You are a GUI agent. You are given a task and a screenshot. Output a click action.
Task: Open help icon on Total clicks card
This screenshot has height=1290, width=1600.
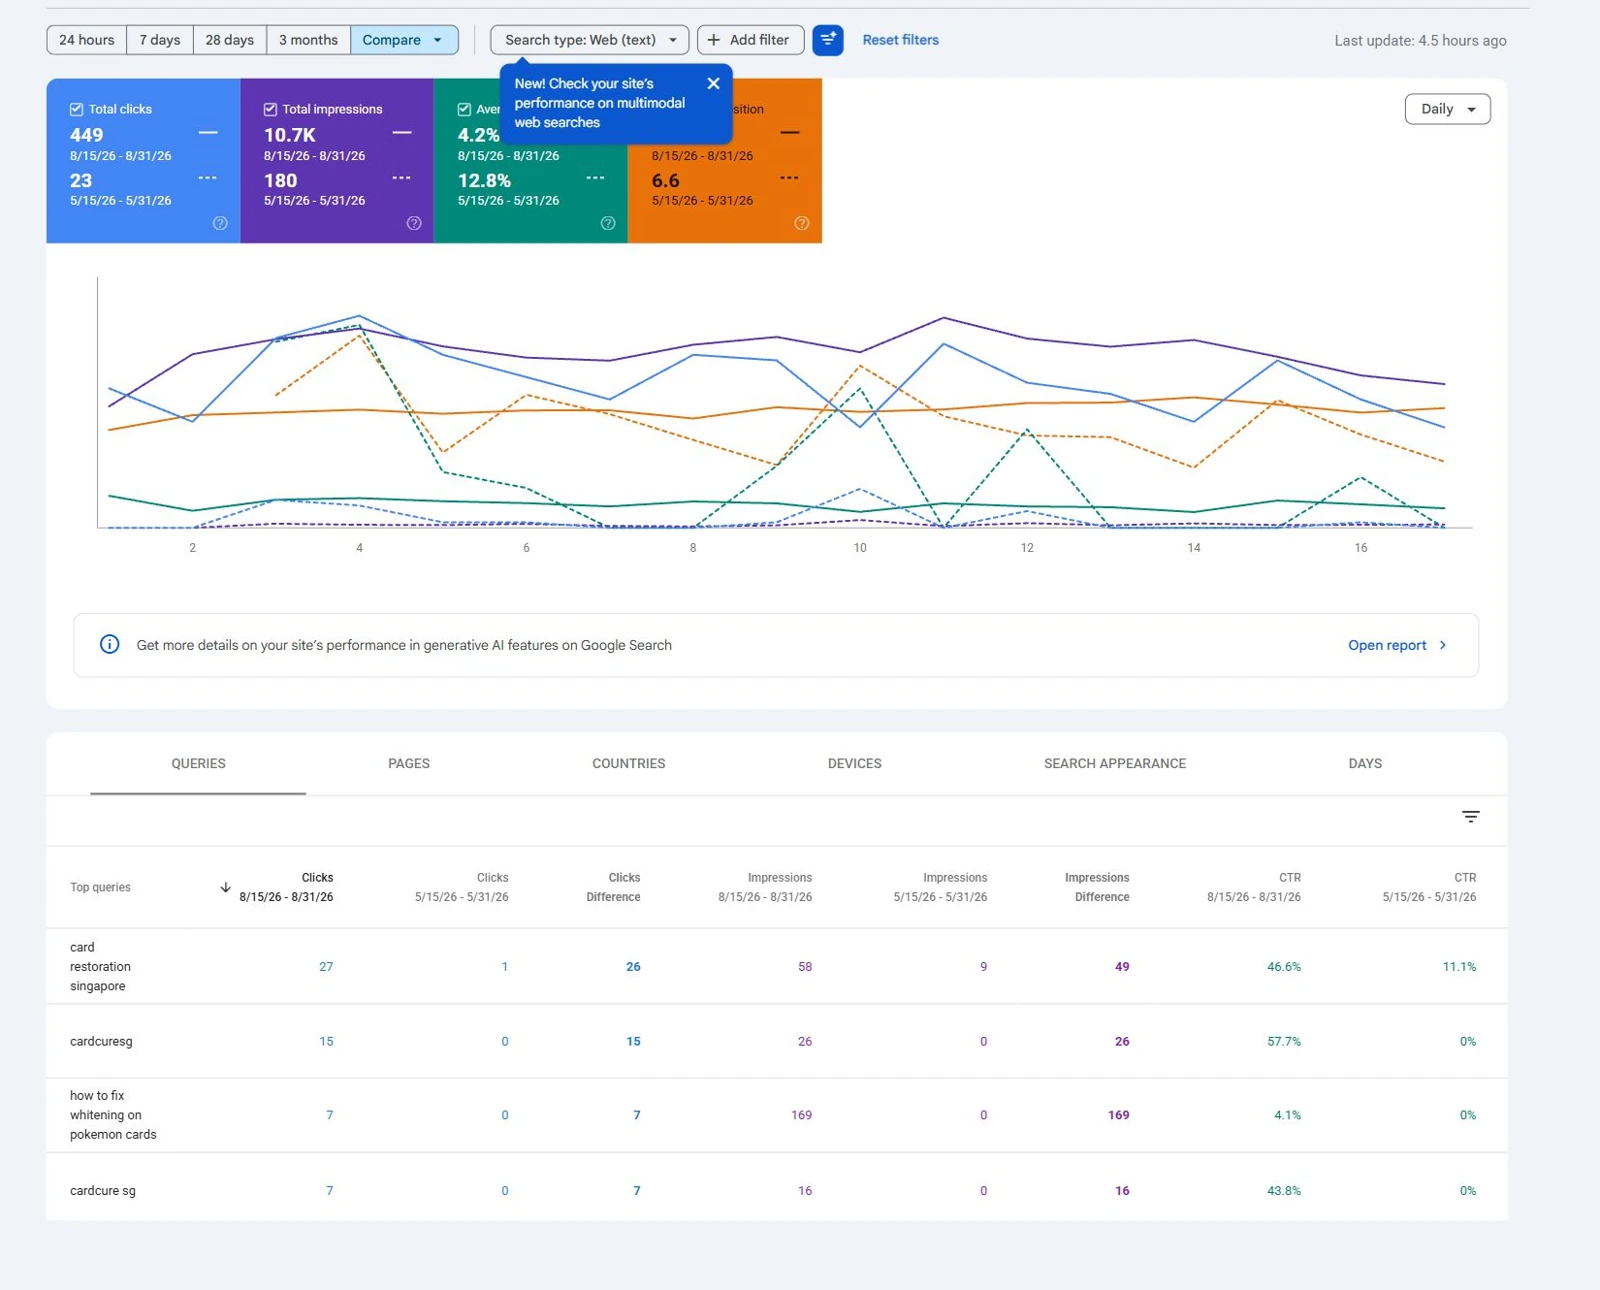pos(220,223)
